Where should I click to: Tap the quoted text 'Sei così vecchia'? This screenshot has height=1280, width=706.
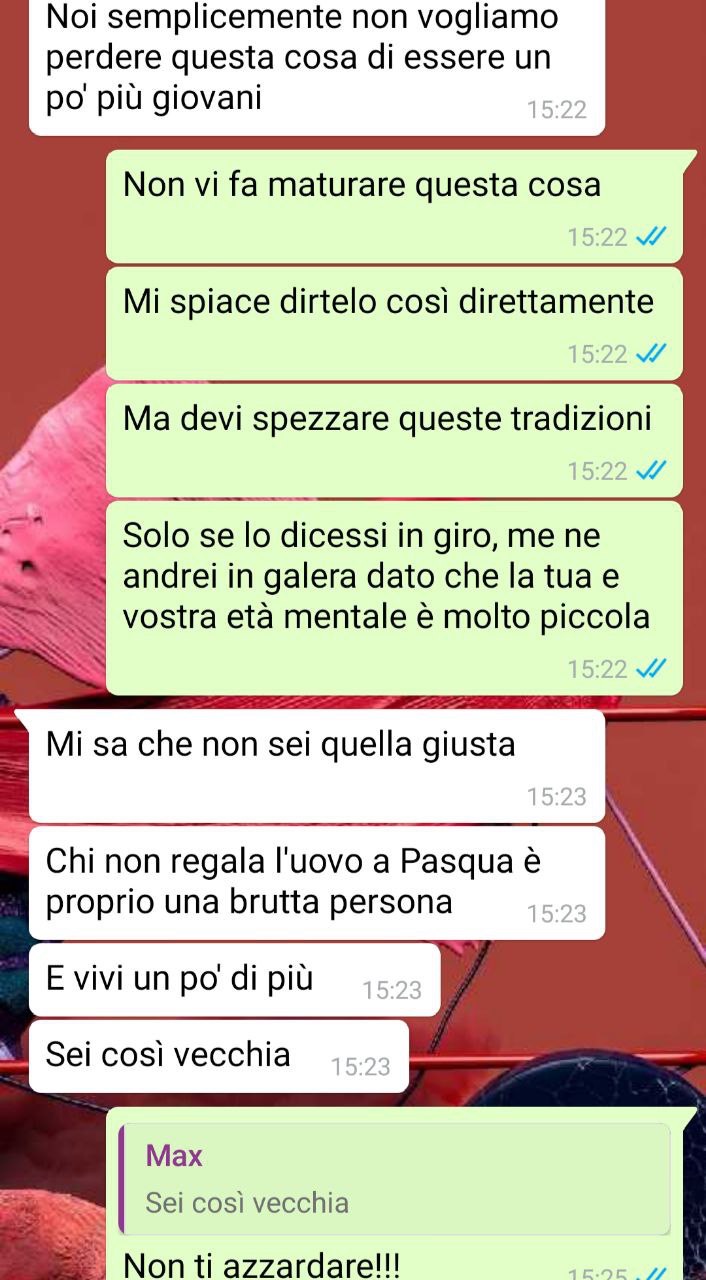[247, 1202]
